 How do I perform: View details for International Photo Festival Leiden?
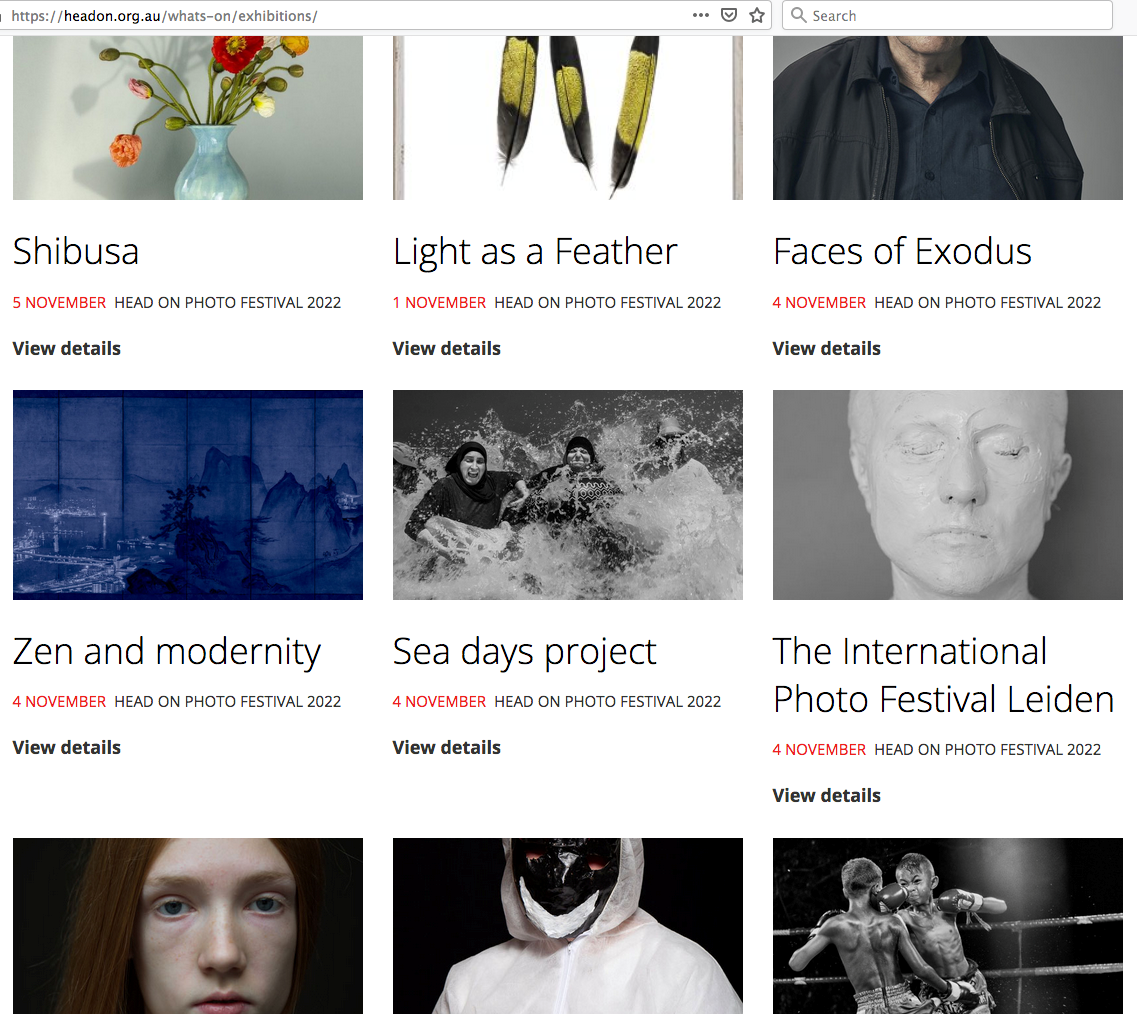click(x=827, y=796)
